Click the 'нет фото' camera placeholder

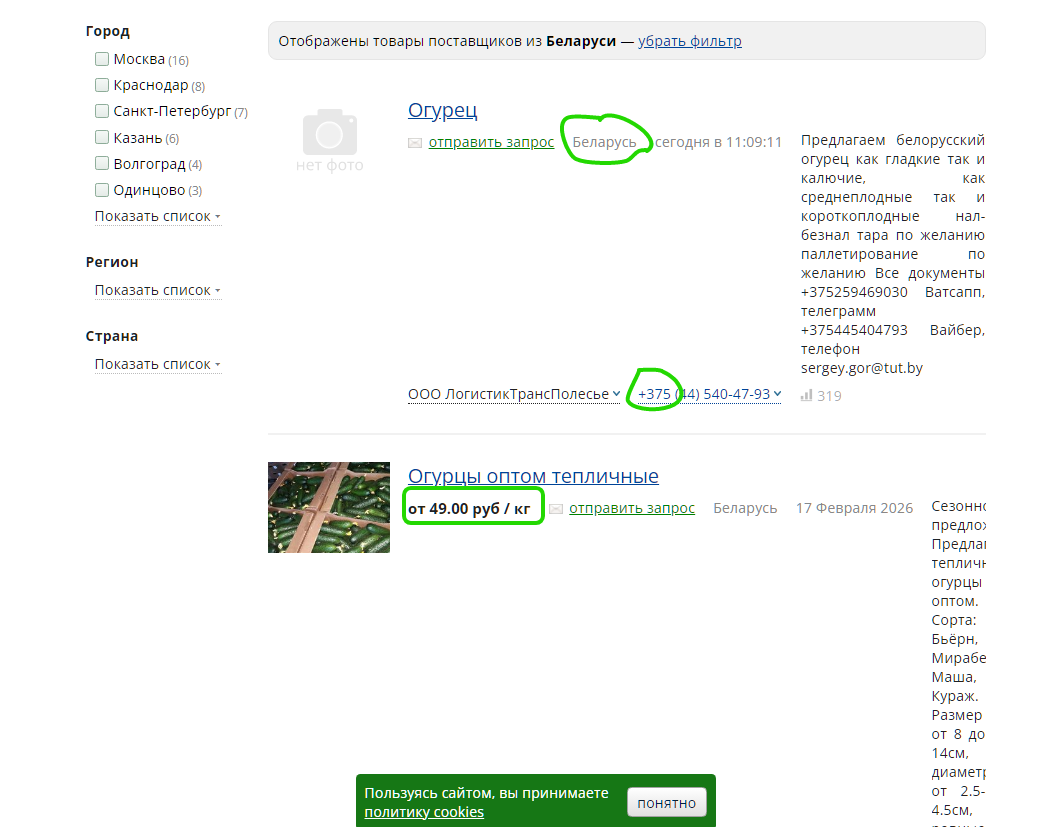click(x=329, y=139)
